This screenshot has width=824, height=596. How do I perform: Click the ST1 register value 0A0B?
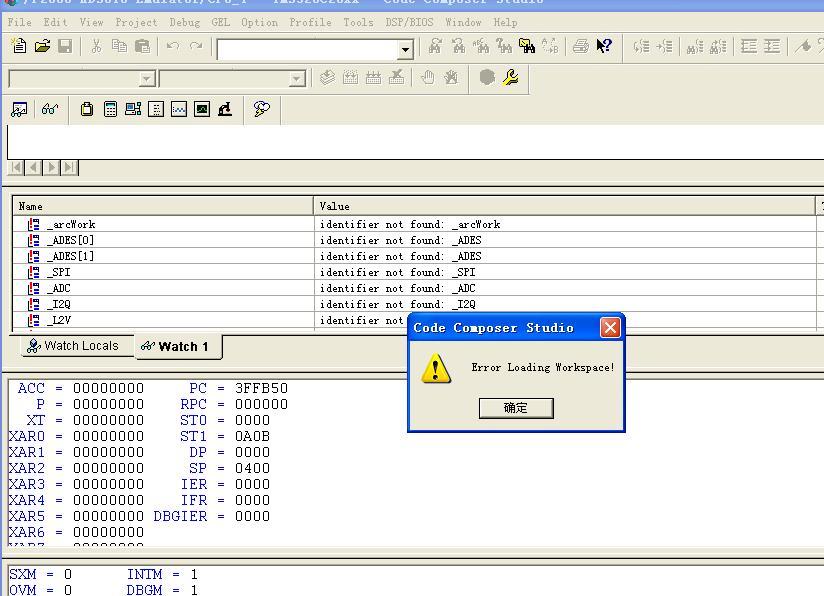tap(252, 436)
